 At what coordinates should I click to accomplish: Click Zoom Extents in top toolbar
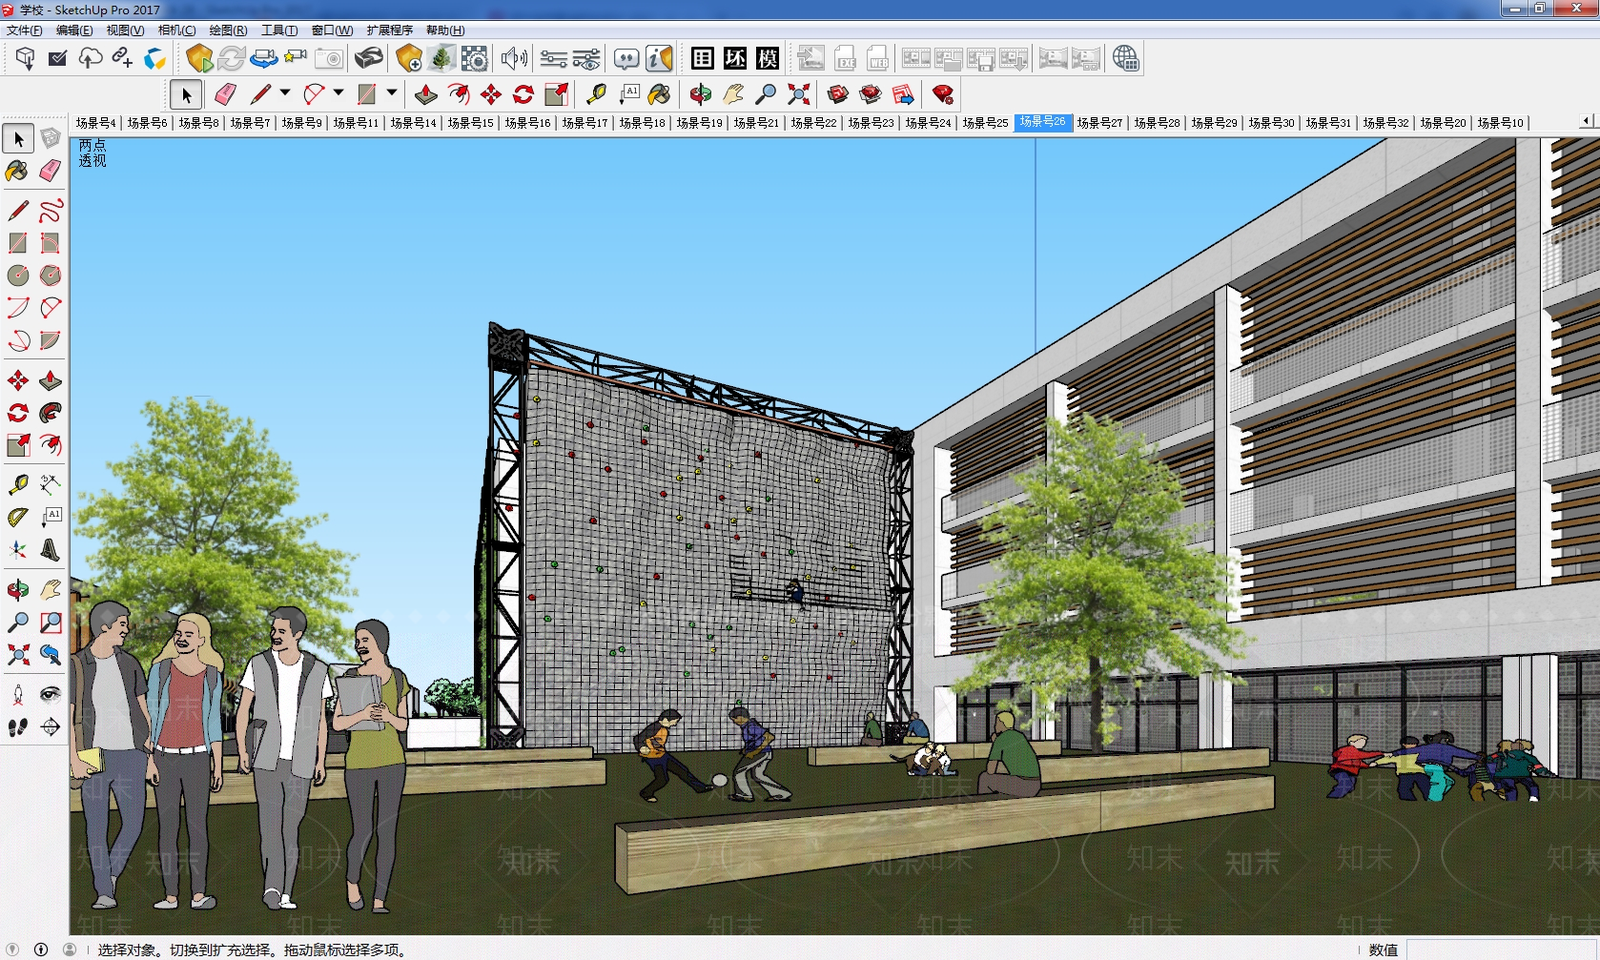[798, 94]
